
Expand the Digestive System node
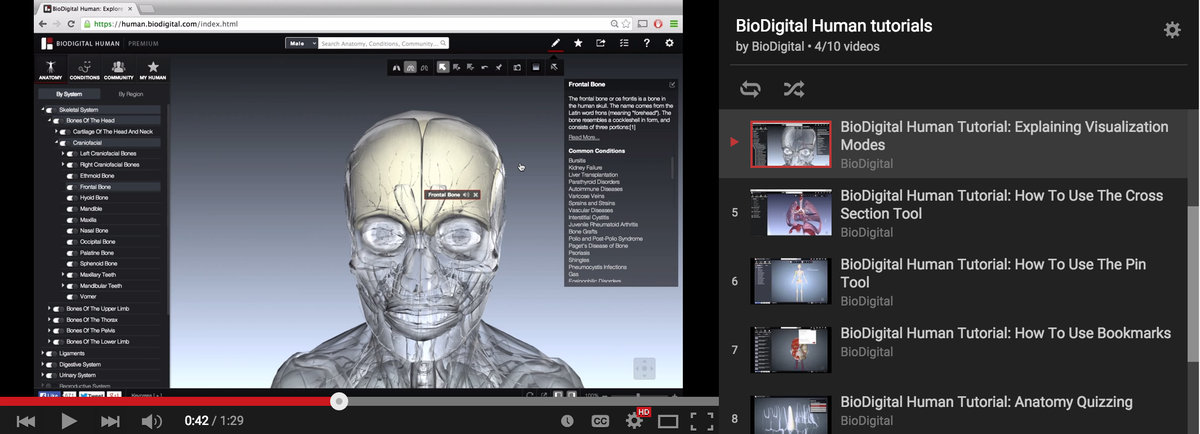pos(42,364)
